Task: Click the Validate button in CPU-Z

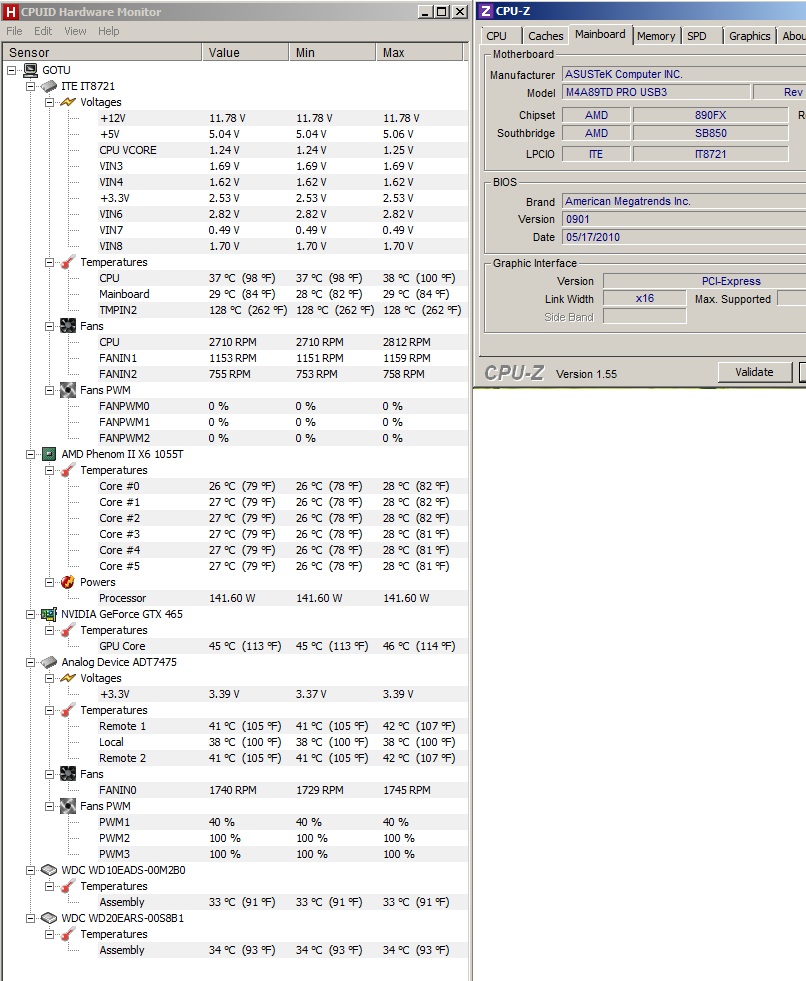Action: coord(754,372)
